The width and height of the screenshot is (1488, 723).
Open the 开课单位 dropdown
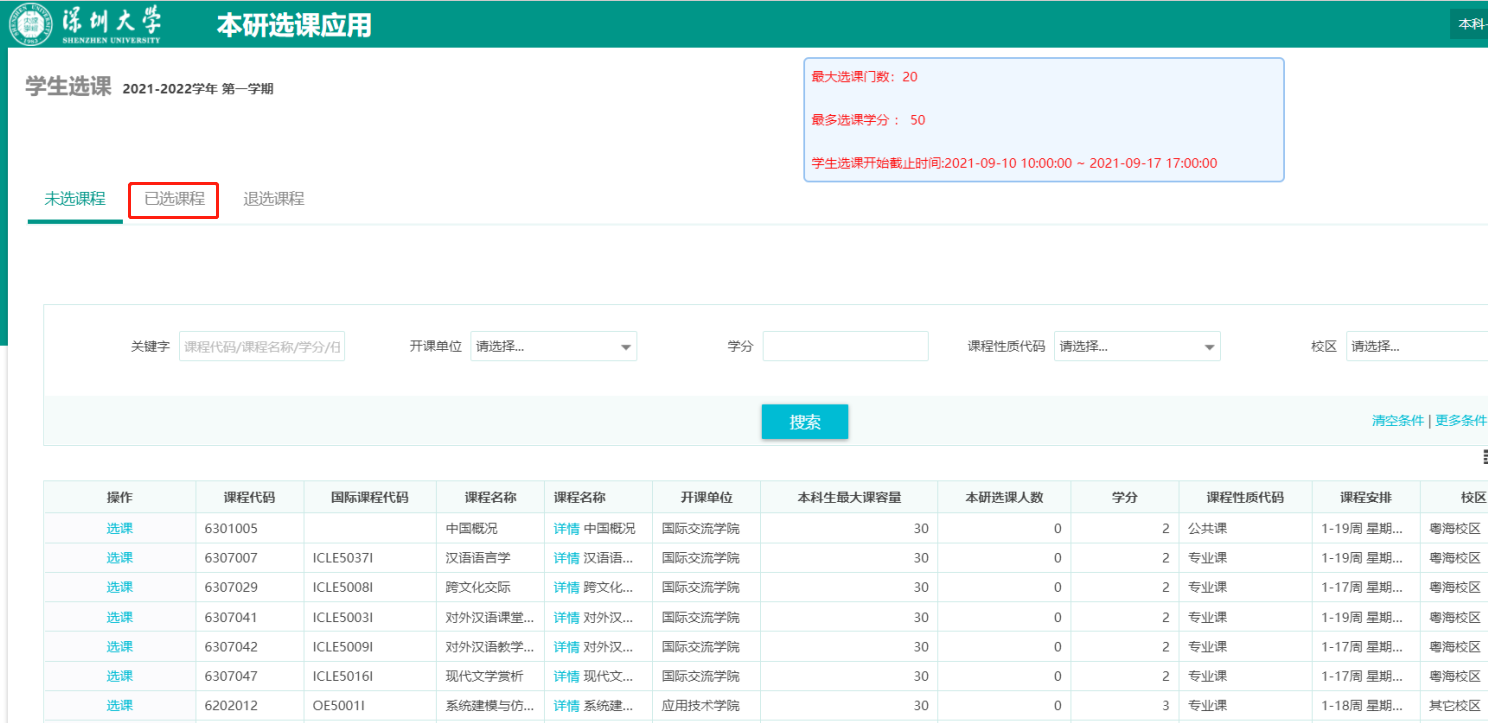pos(553,347)
